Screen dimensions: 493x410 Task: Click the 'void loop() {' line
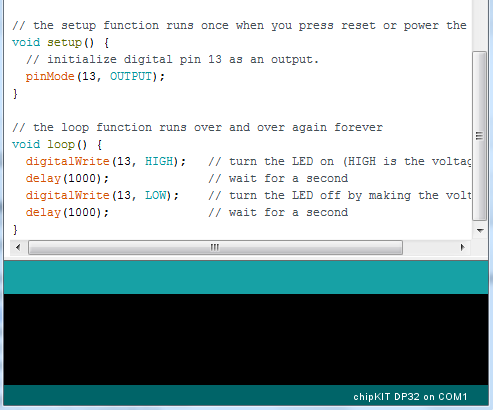[x=57, y=145]
